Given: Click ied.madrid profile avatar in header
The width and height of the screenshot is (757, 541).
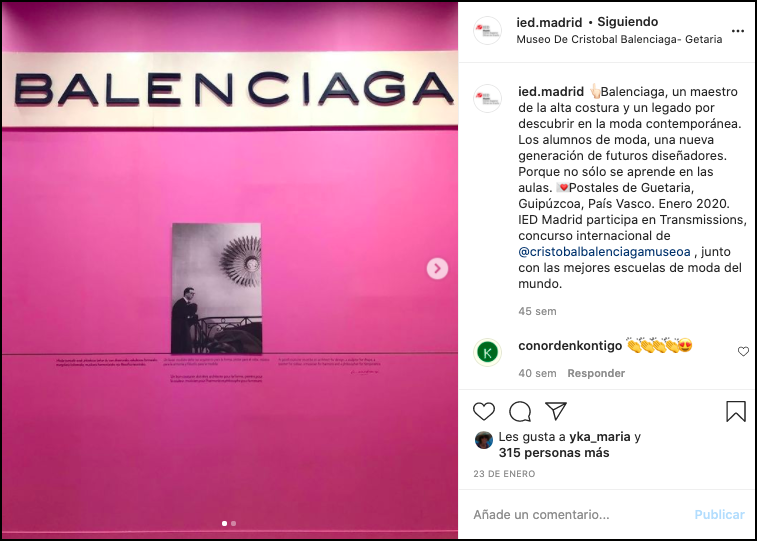Looking at the screenshot, I should [x=487, y=30].
